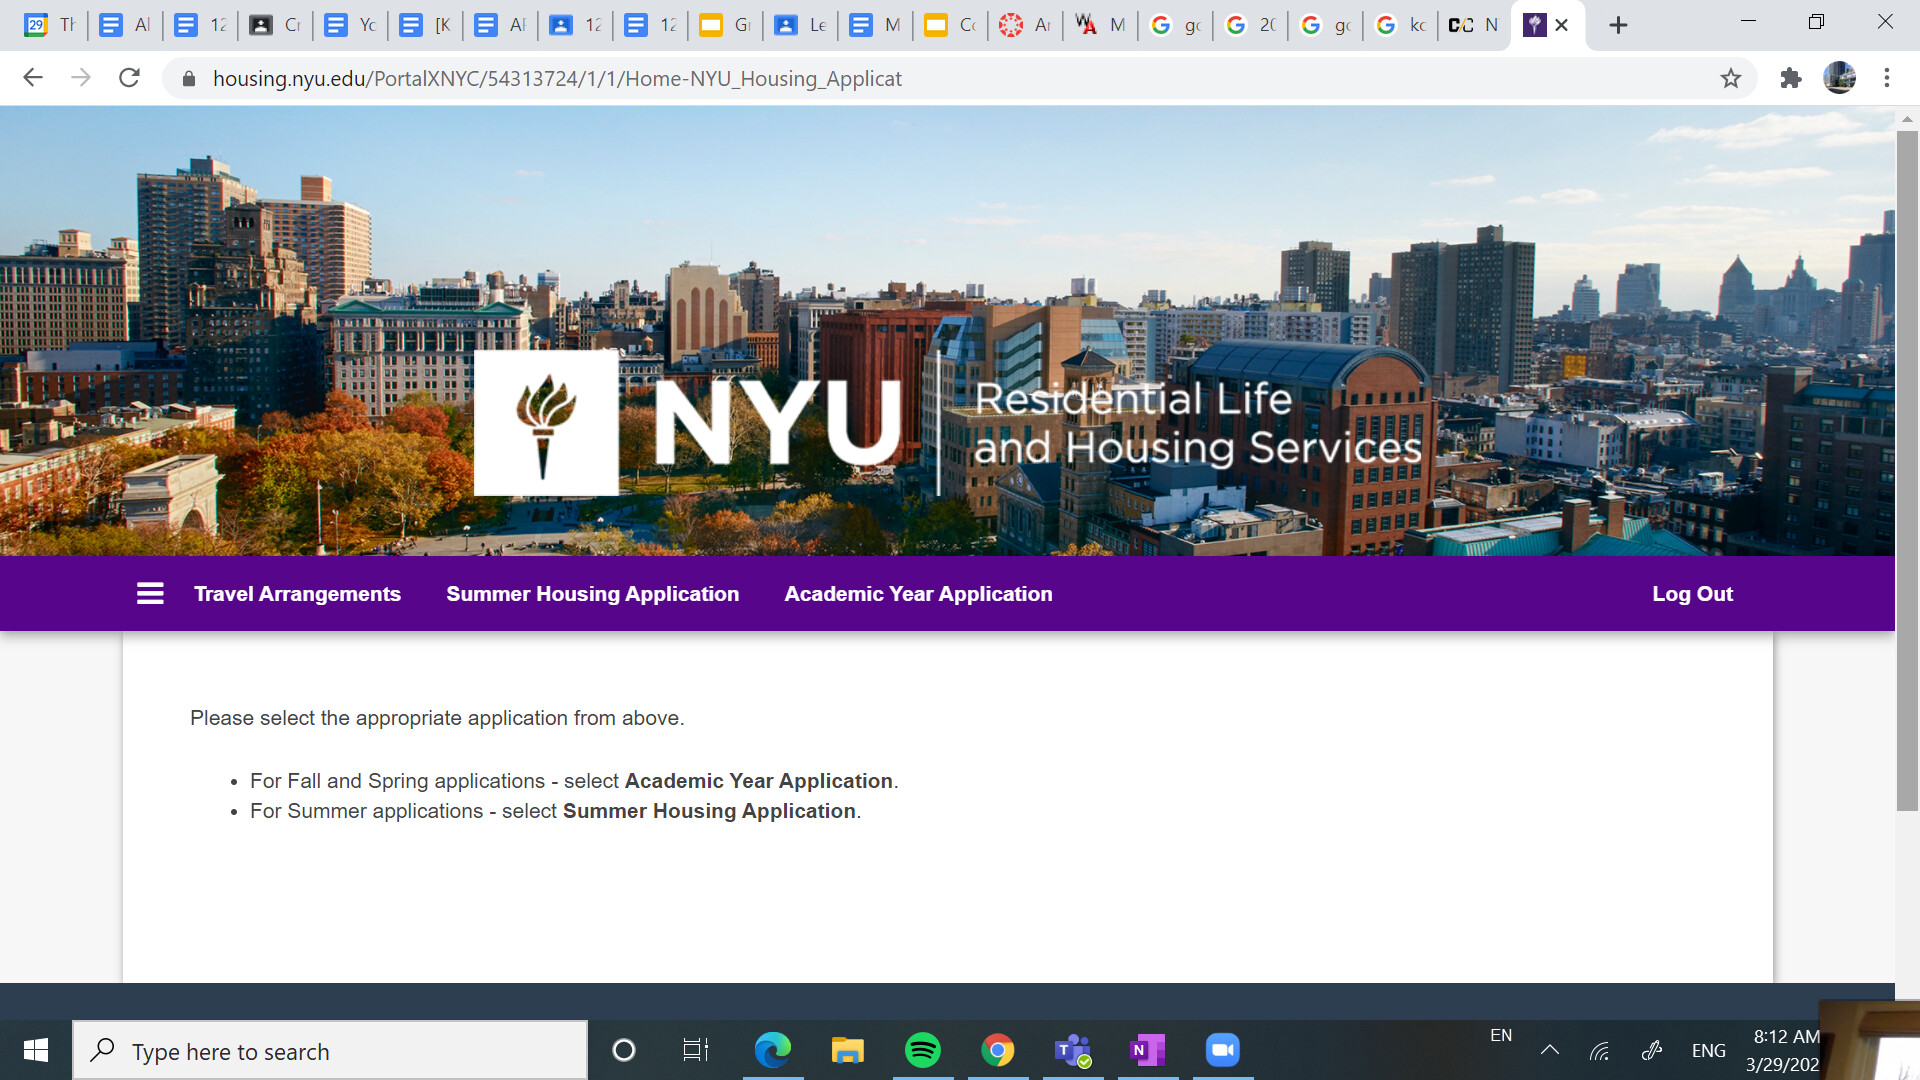Open Task View icon

point(696,1050)
